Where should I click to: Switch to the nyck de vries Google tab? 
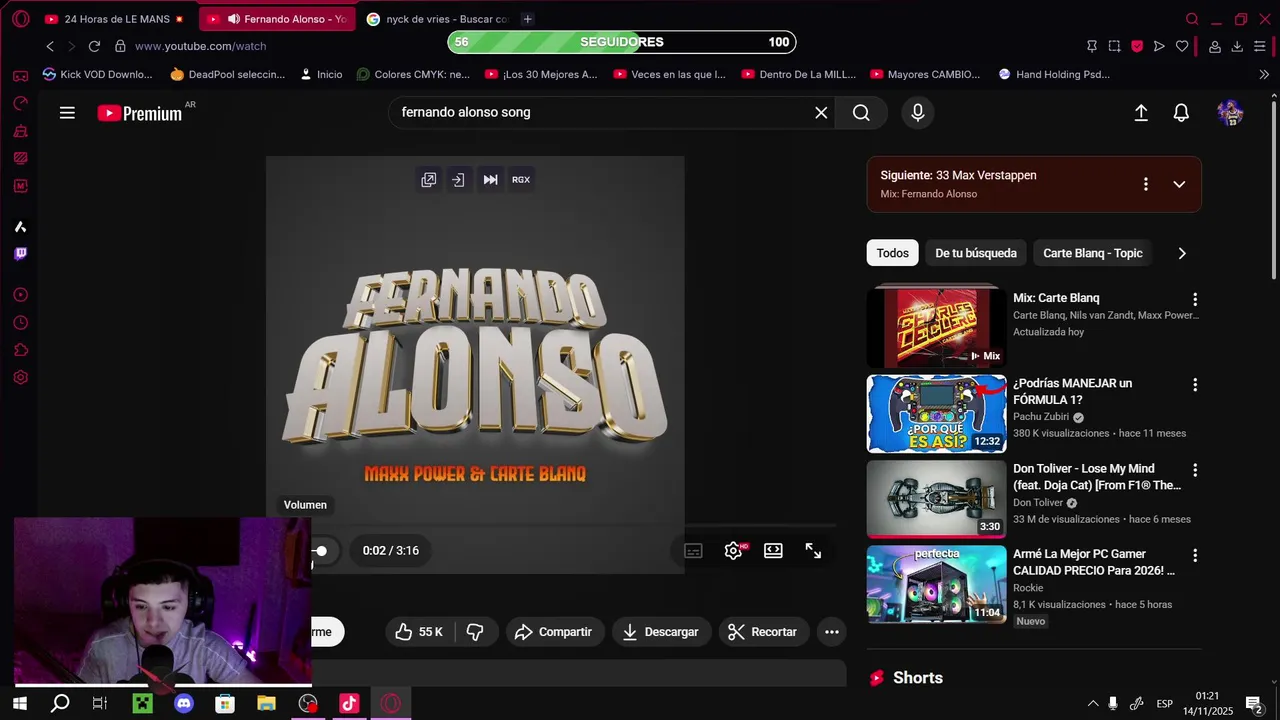point(437,19)
